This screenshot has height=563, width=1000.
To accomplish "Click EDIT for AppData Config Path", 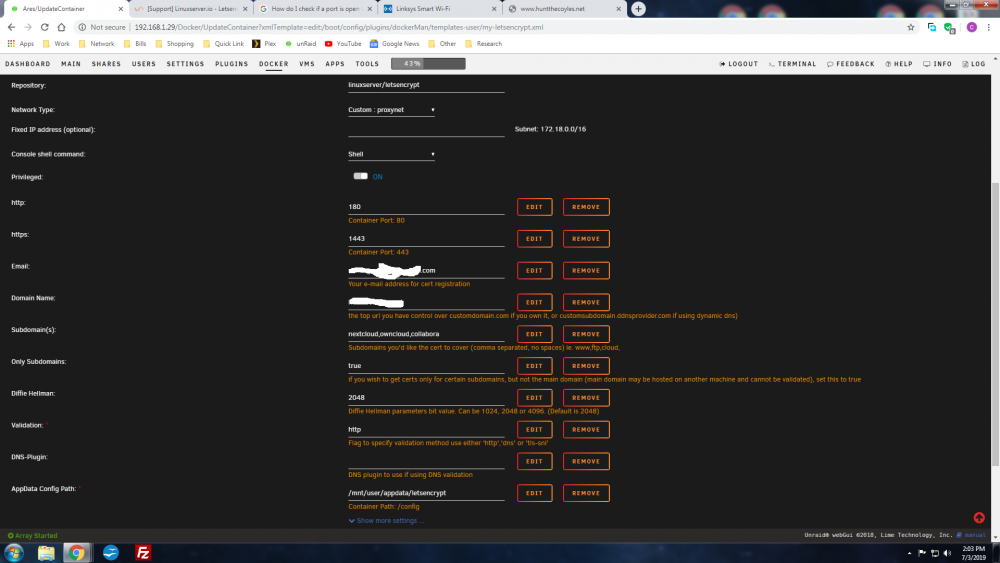I will (534, 494).
